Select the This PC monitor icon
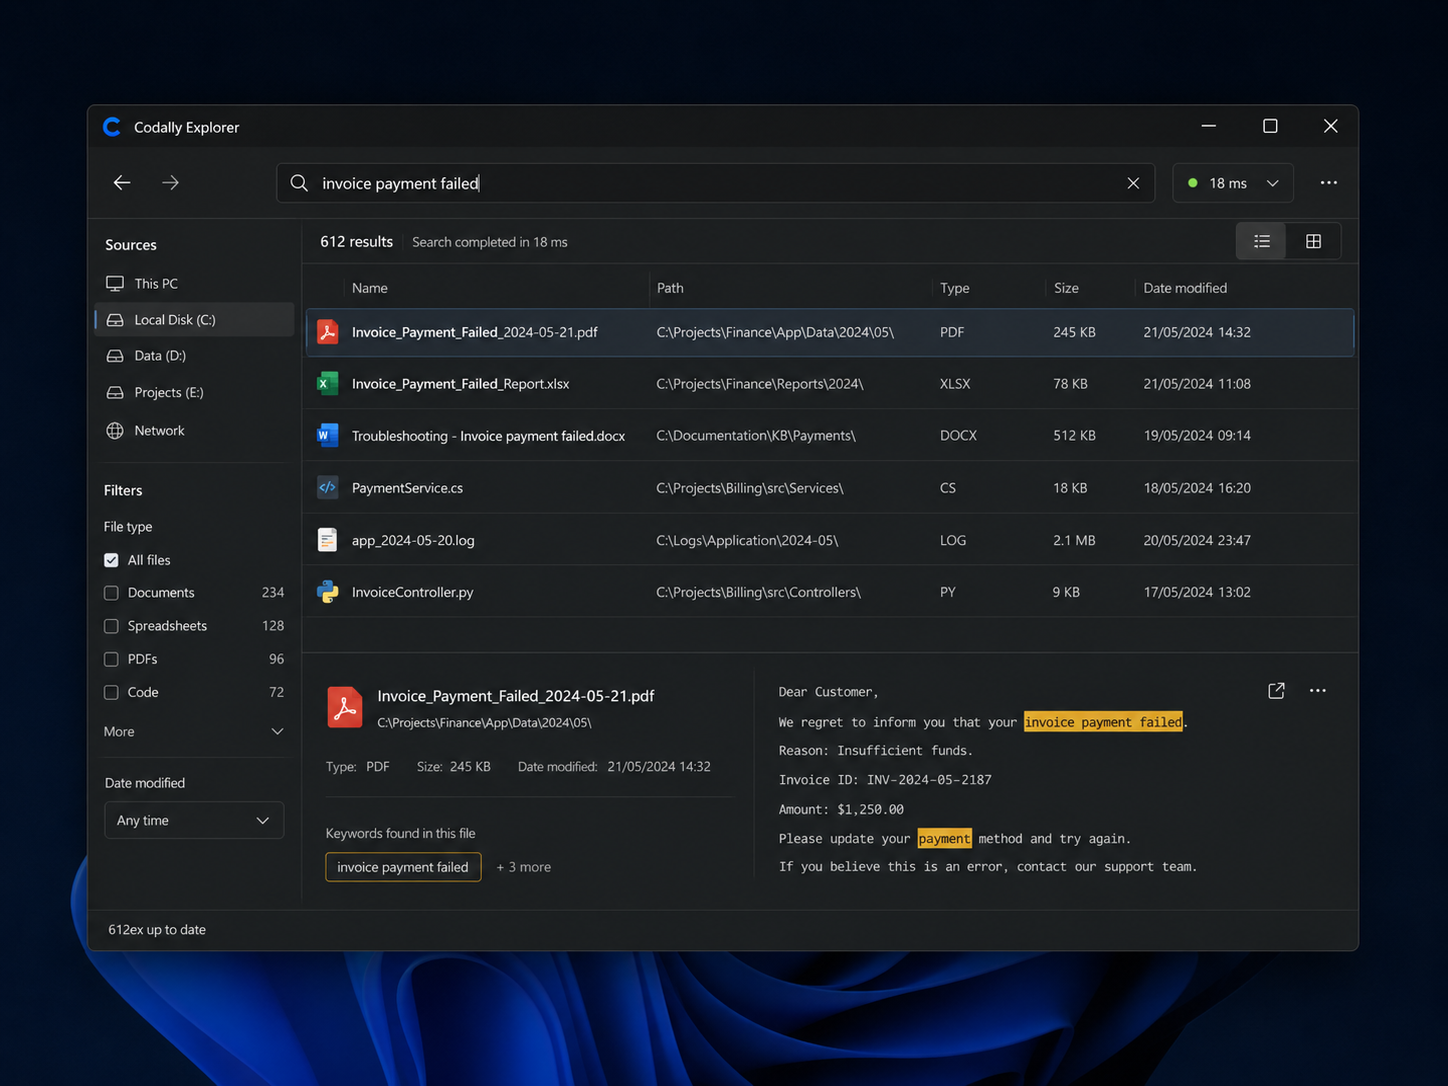The width and height of the screenshot is (1448, 1086). pos(115,284)
